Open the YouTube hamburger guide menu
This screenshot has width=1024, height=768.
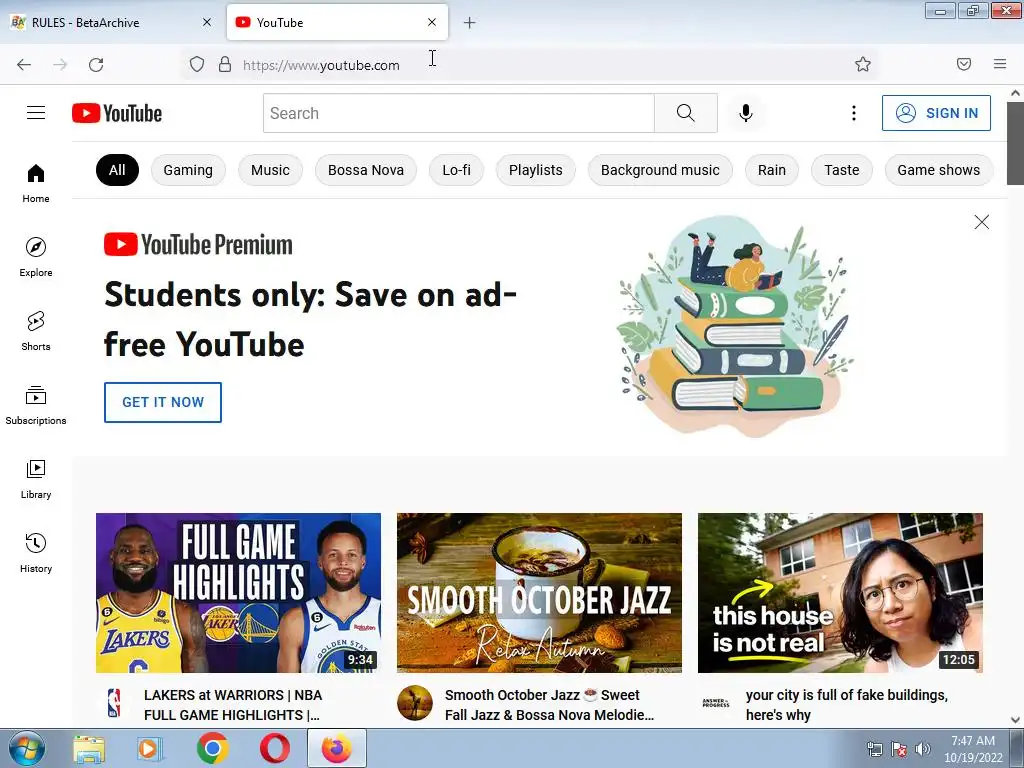[x=36, y=113]
